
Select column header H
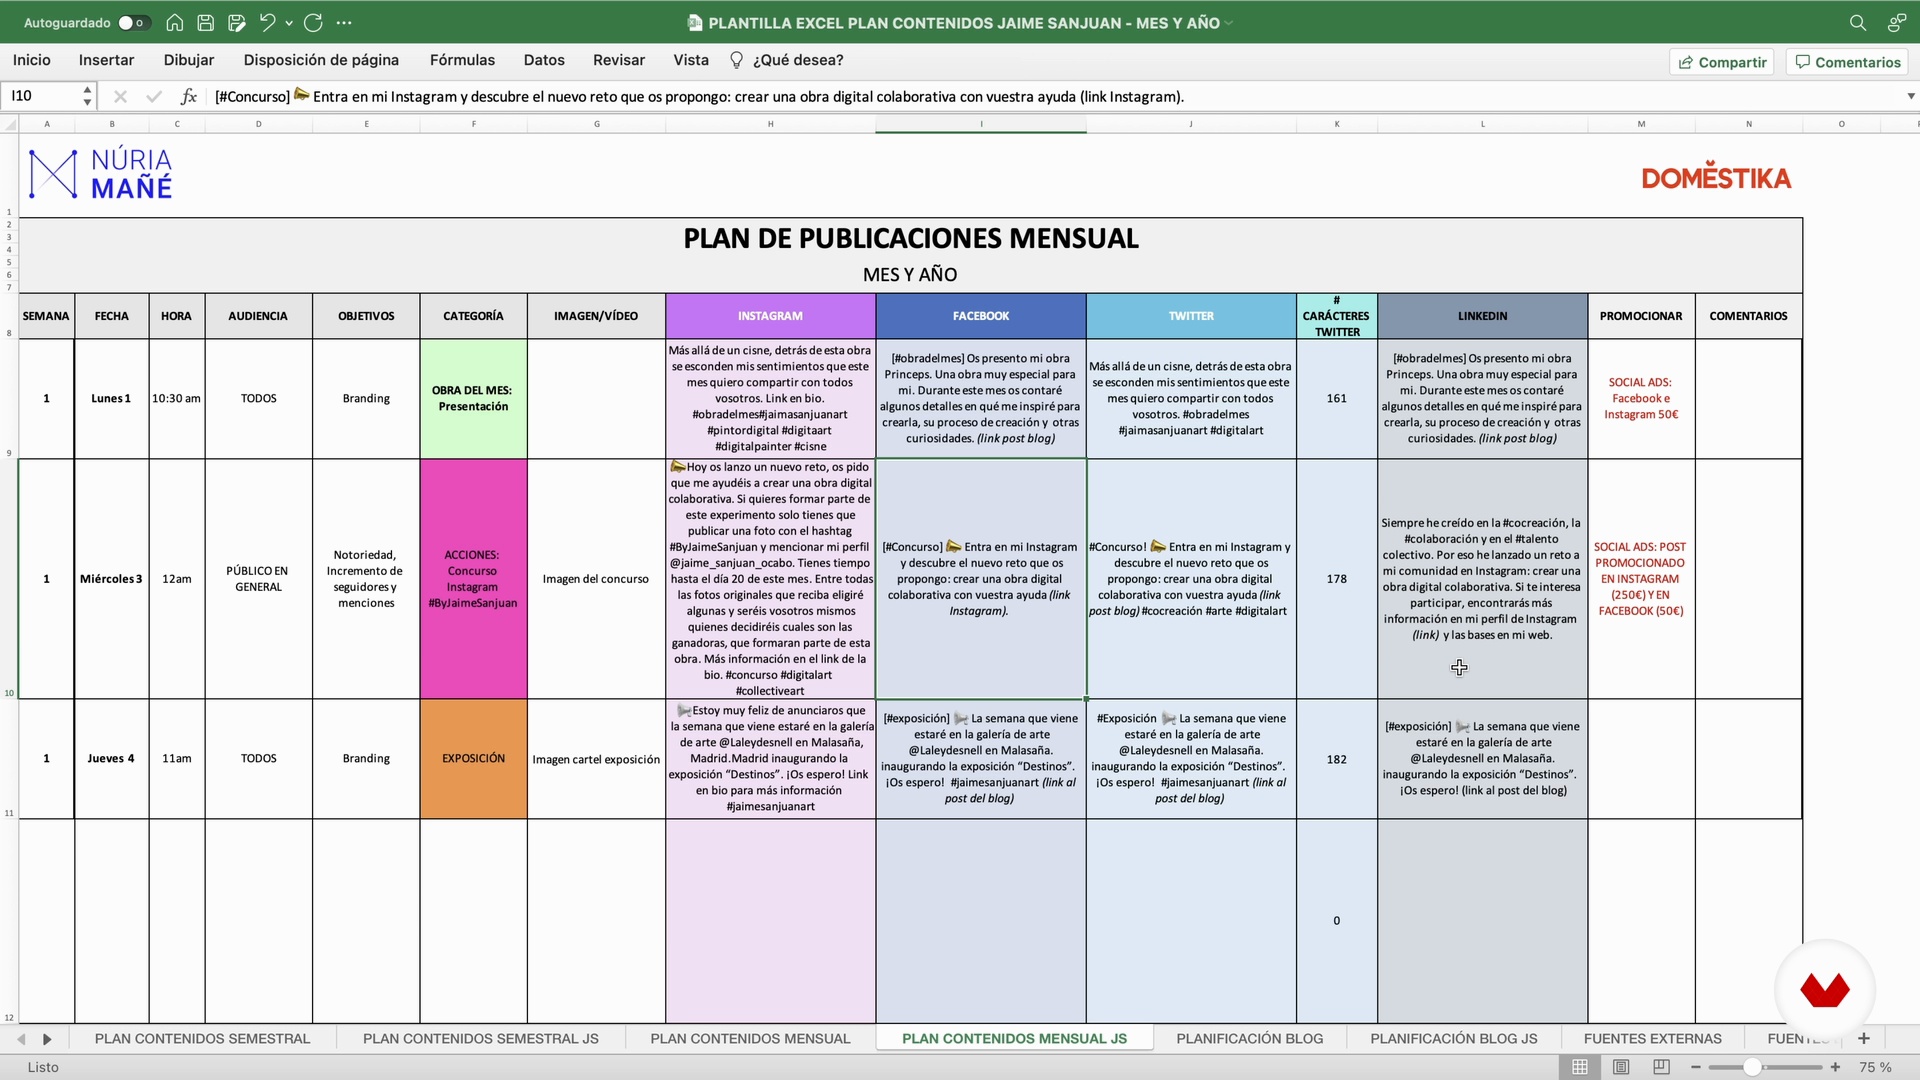tap(770, 124)
